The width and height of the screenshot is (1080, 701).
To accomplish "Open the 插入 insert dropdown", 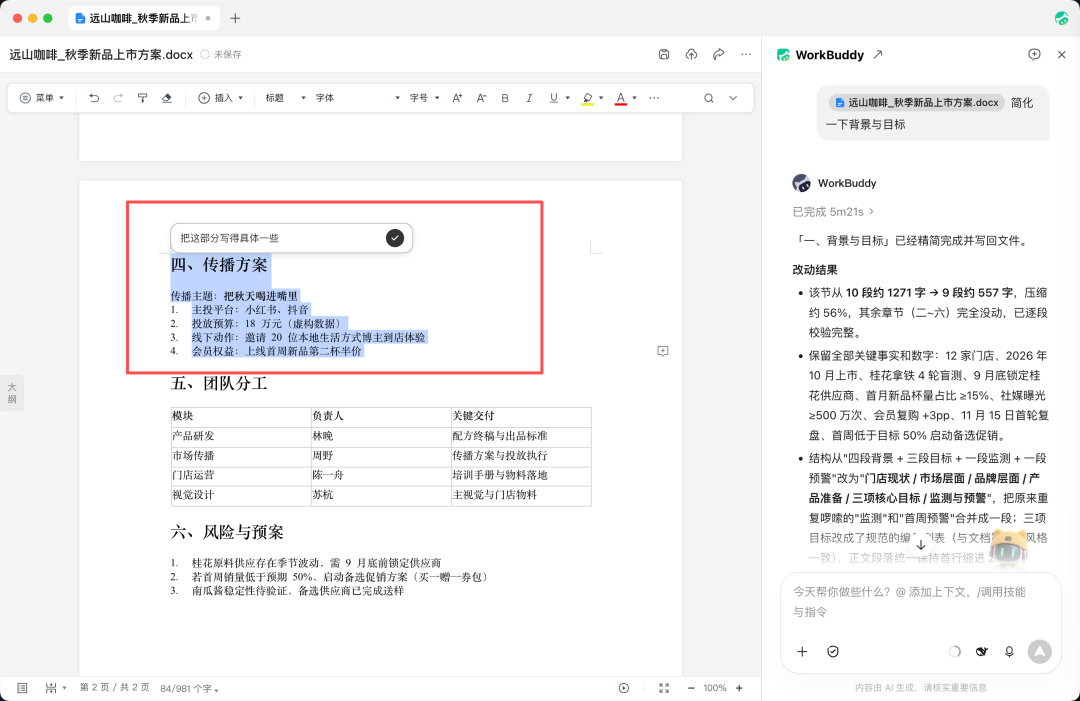I will [221, 98].
